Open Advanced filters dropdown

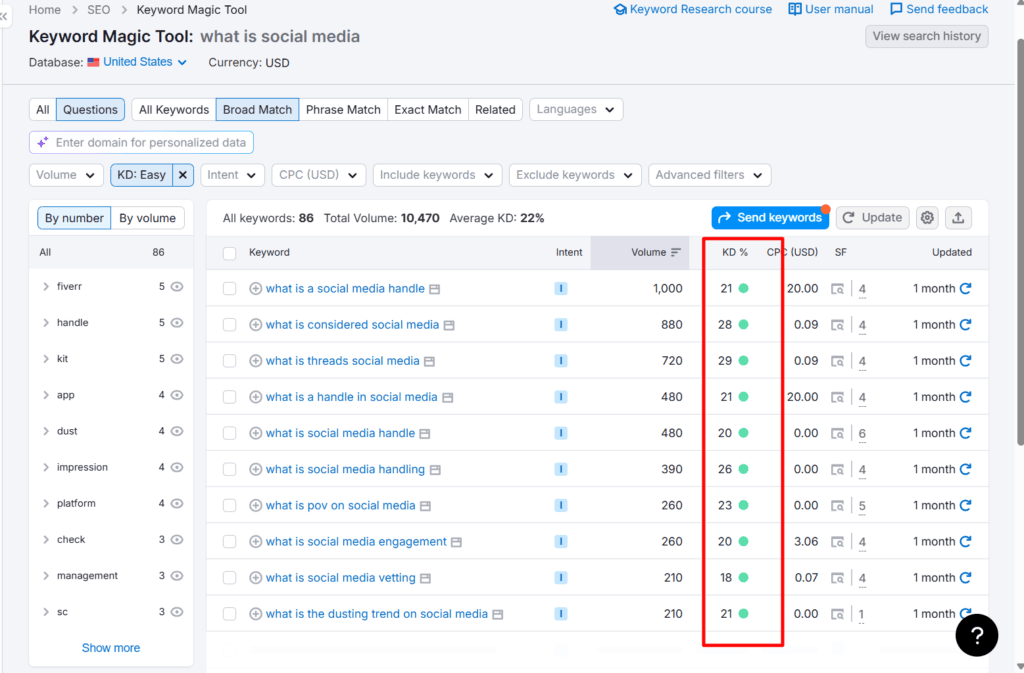pyautogui.click(x=709, y=175)
